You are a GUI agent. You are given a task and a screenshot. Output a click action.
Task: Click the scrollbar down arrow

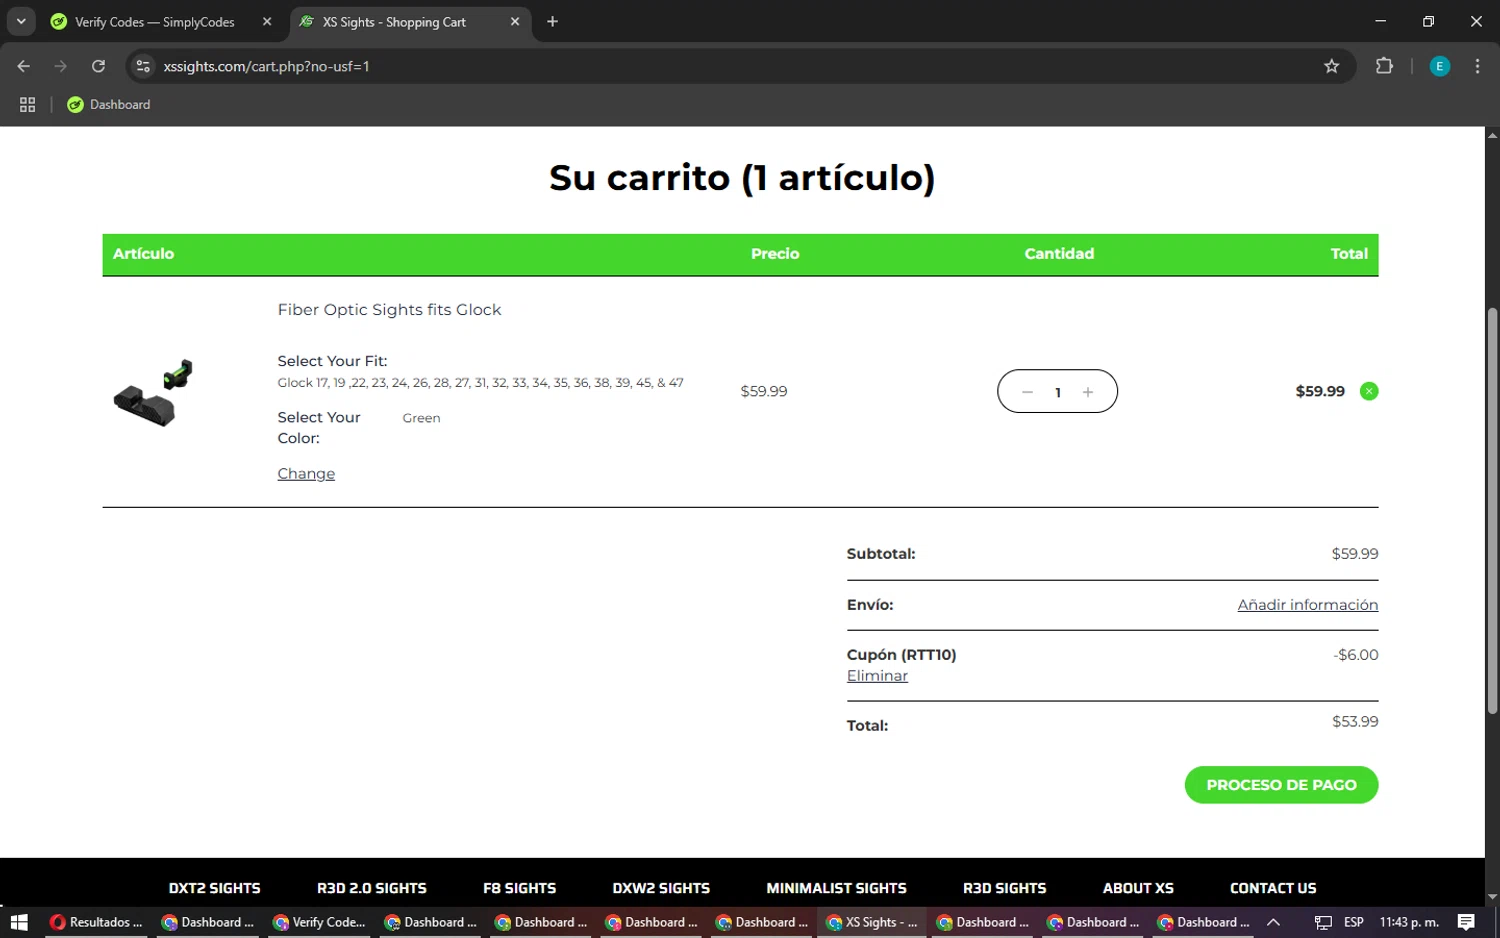[1492, 897]
